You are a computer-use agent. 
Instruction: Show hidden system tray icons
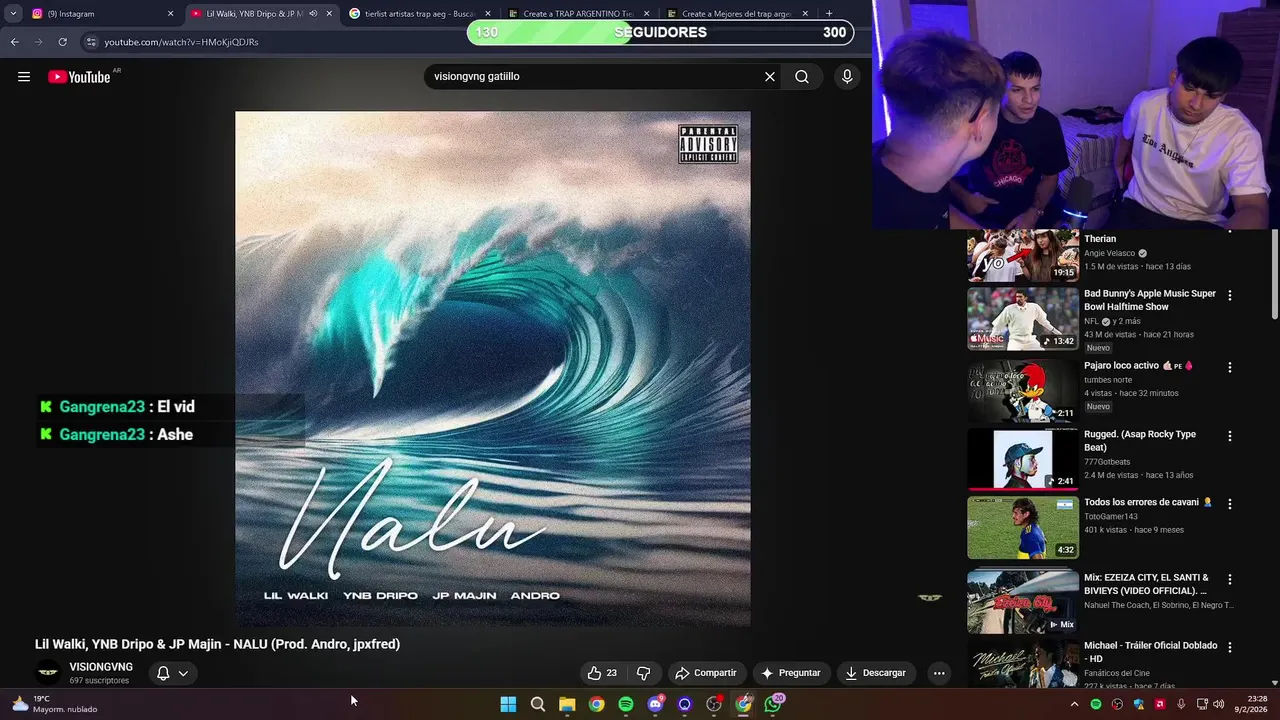[1075, 704]
